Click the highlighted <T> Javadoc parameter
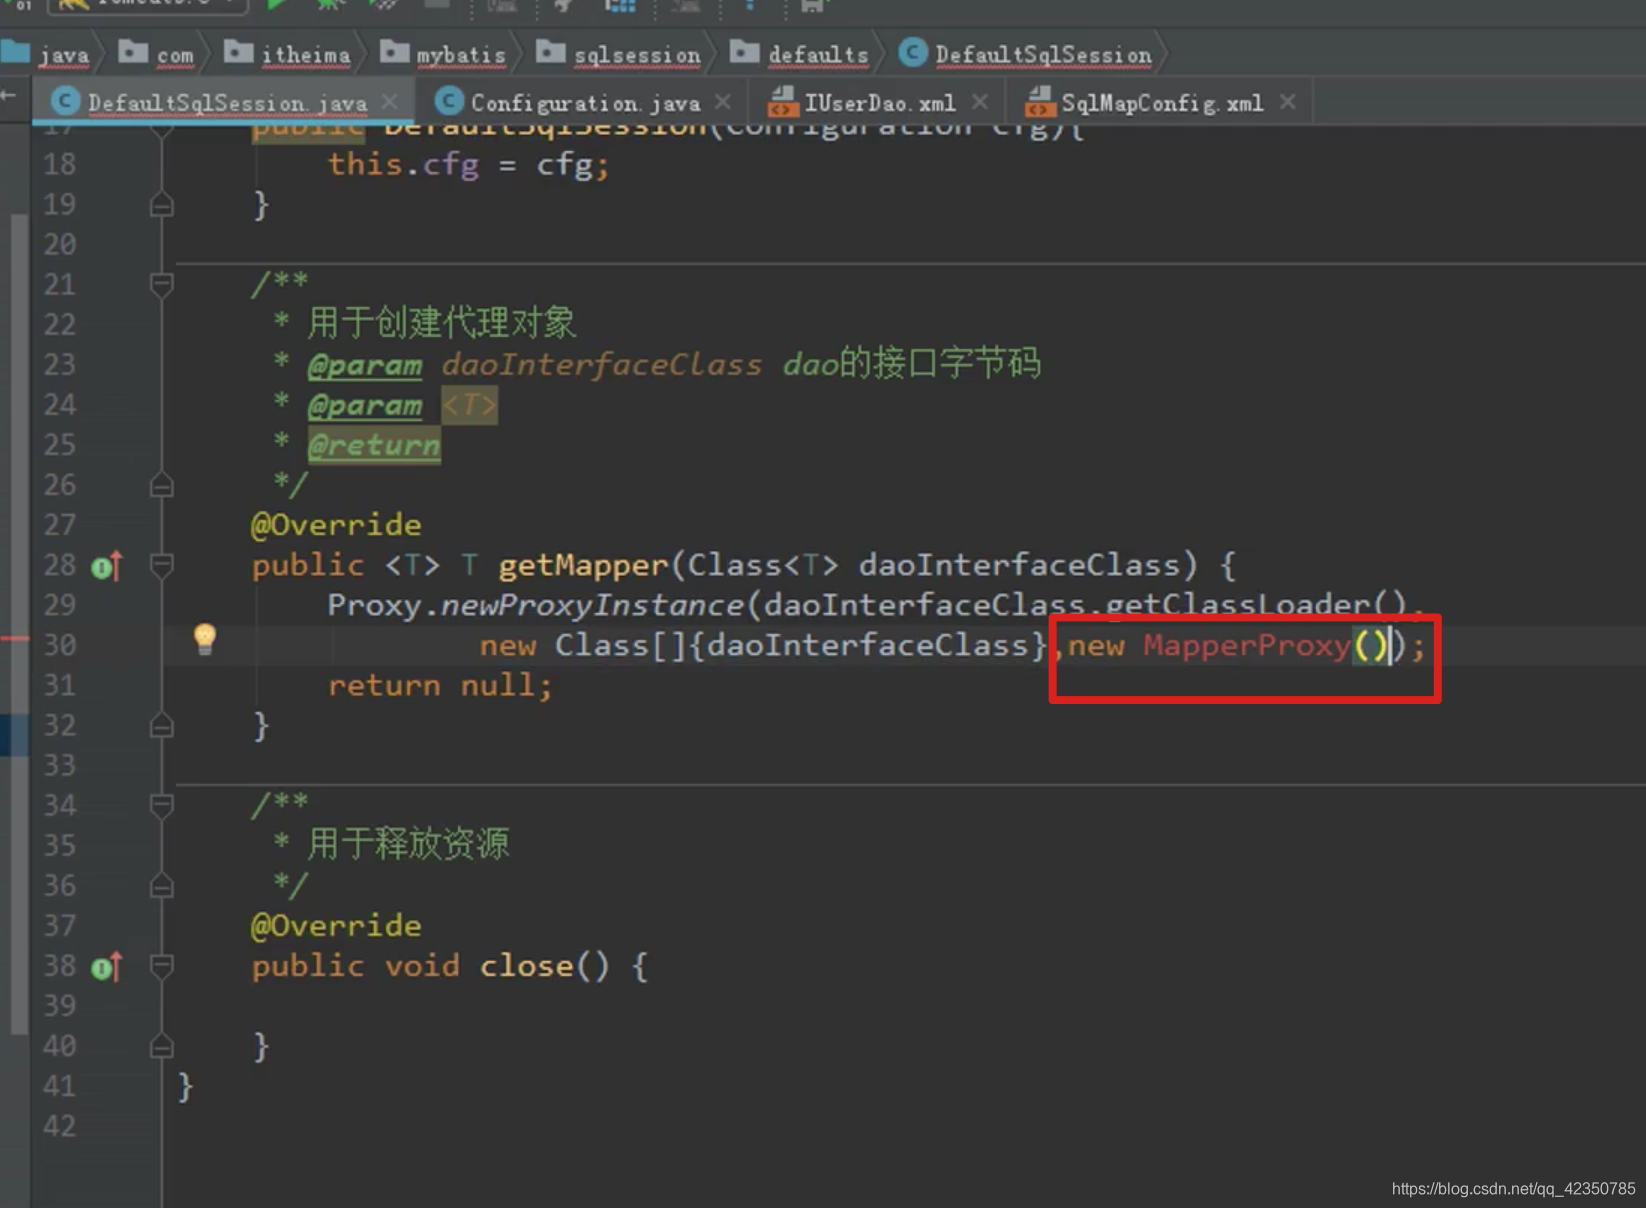Image resolution: width=1646 pixels, height=1208 pixels. click(x=469, y=405)
